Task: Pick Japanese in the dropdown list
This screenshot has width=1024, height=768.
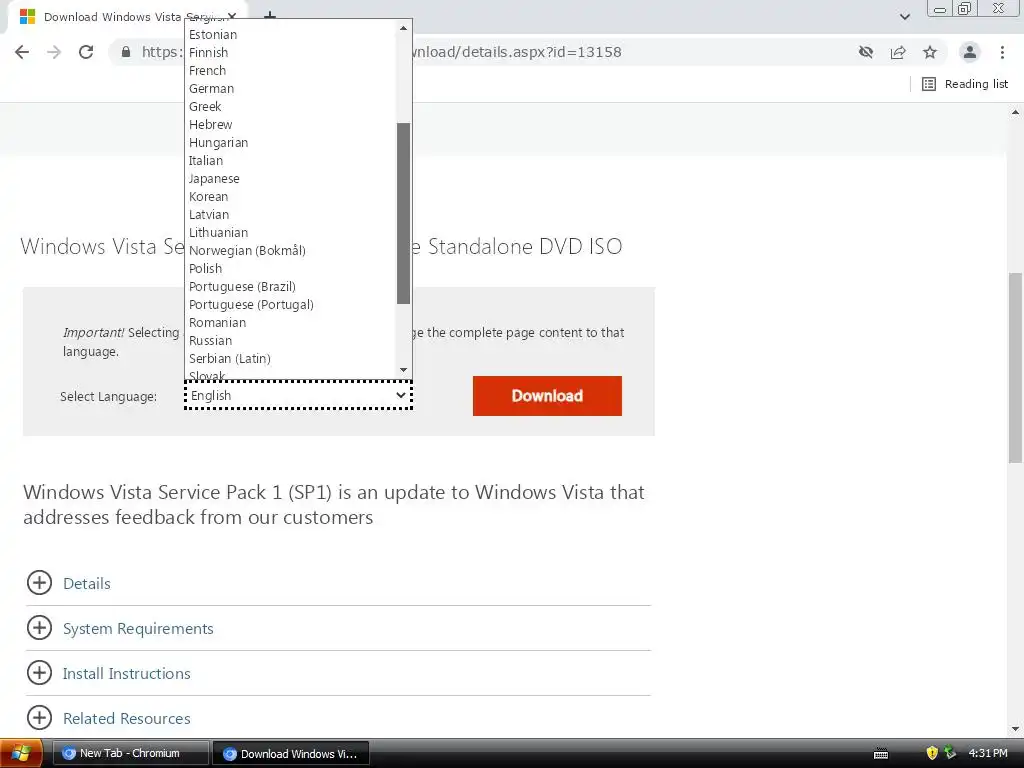Action: [x=291, y=178]
